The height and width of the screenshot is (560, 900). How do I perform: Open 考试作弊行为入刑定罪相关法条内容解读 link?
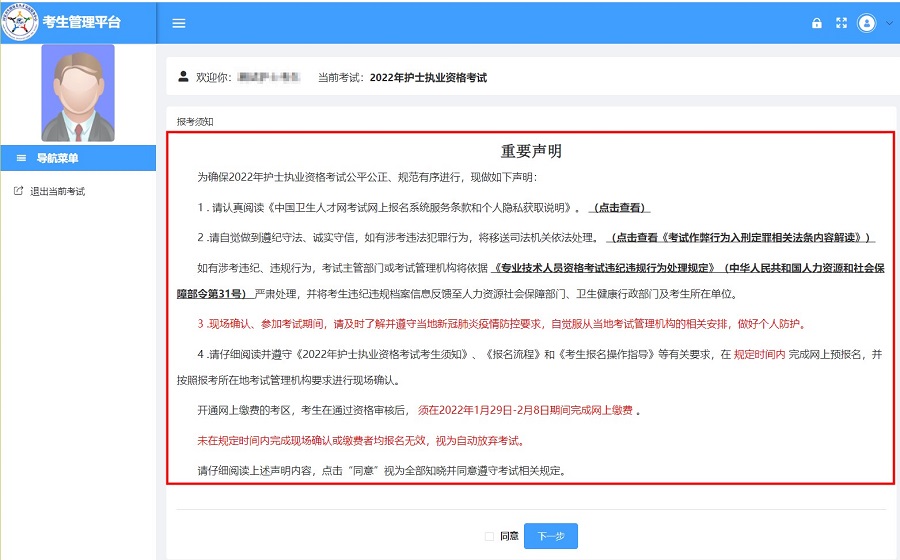(x=741, y=238)
